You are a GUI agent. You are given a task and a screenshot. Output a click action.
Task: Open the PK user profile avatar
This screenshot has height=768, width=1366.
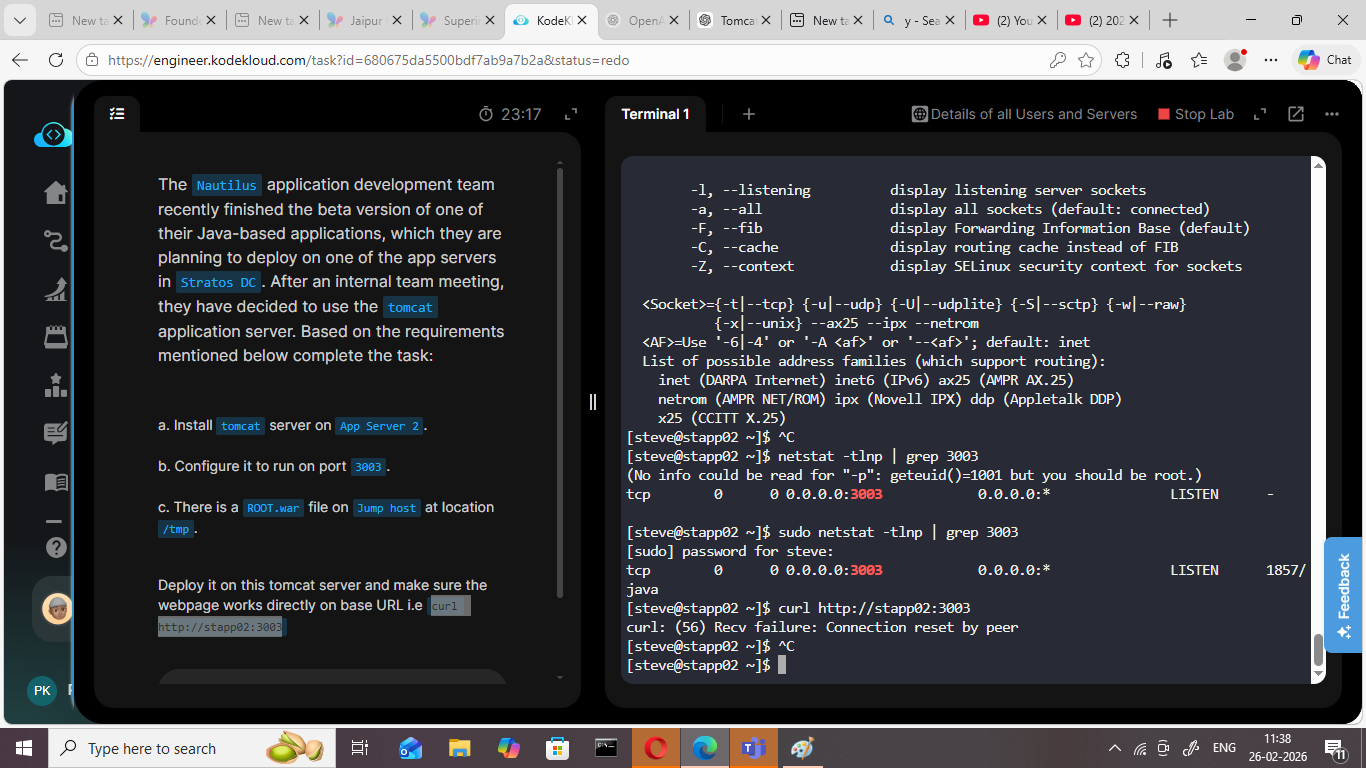(x=42, y=691)
